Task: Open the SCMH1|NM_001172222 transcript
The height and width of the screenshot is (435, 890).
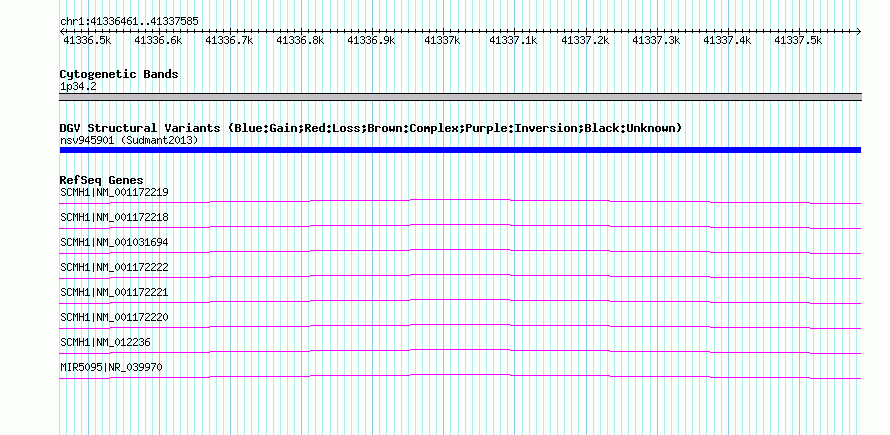Action: point(114,267)
